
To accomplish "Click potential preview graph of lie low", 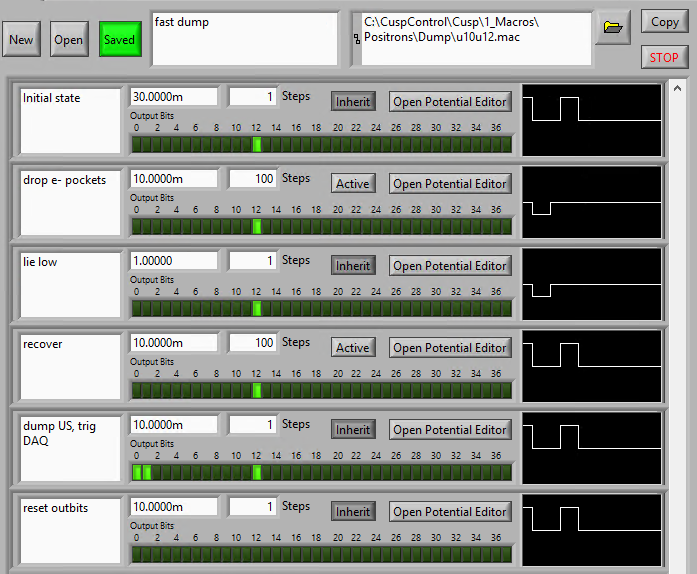I will [592, 284].
